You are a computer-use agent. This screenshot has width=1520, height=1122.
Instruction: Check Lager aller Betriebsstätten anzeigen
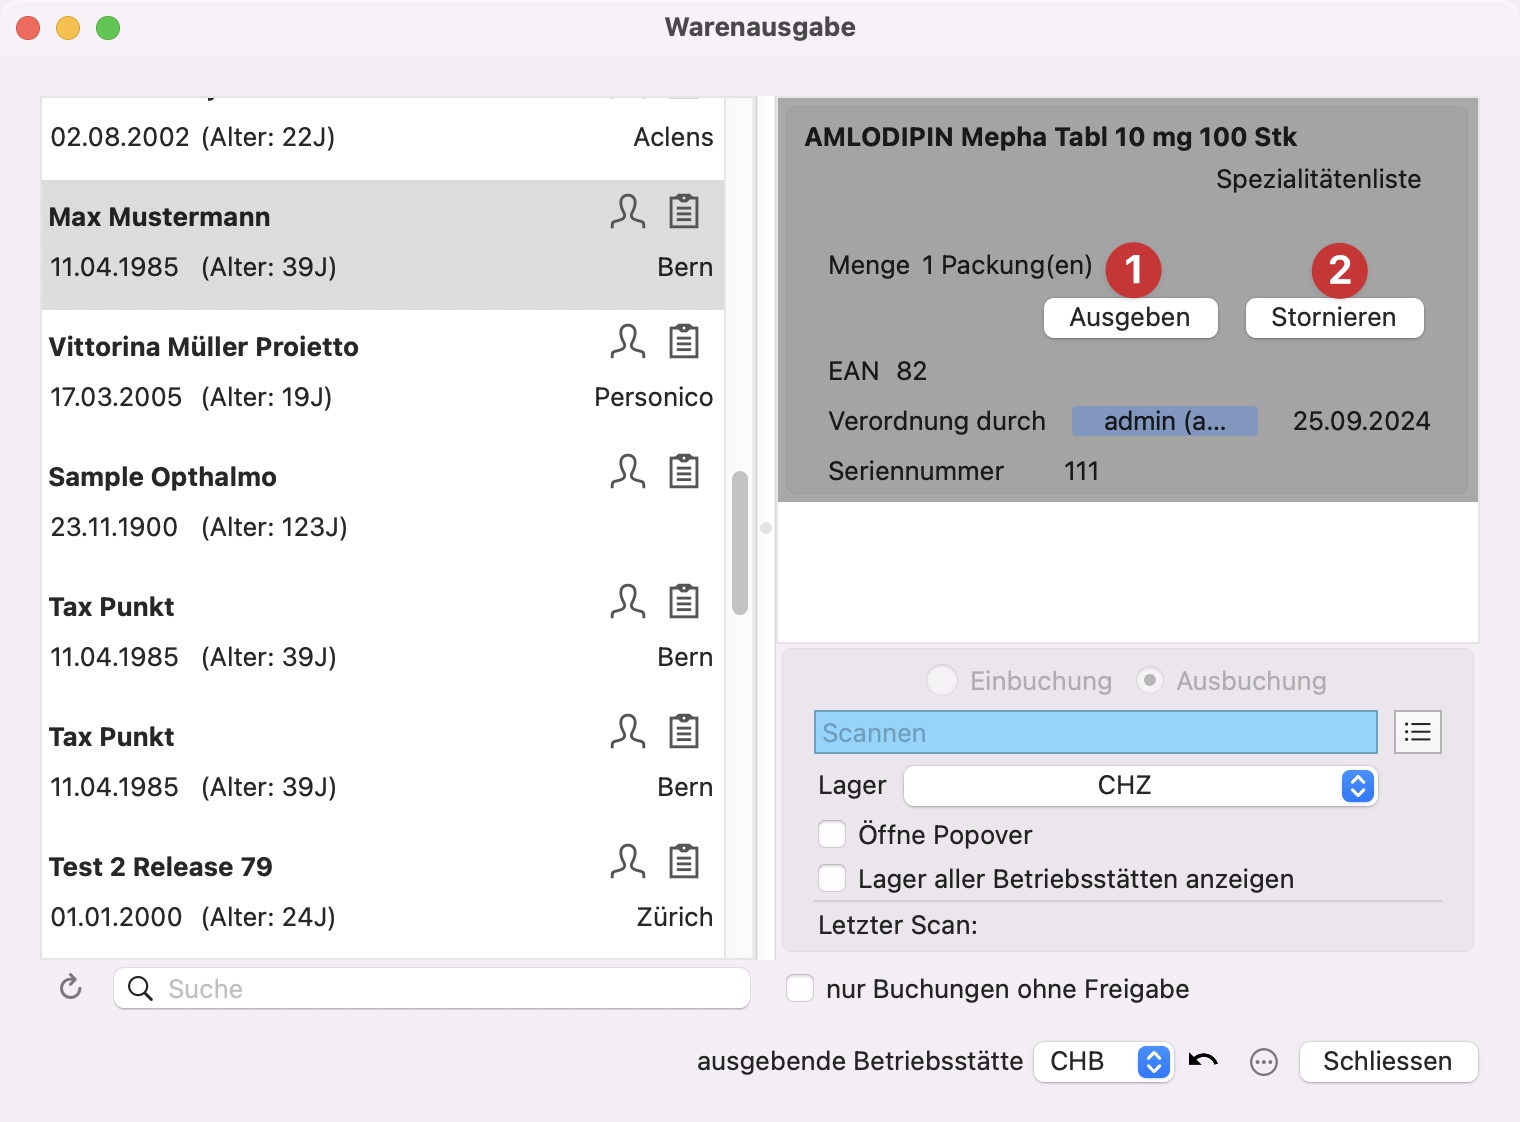click(x=832, y=878)
